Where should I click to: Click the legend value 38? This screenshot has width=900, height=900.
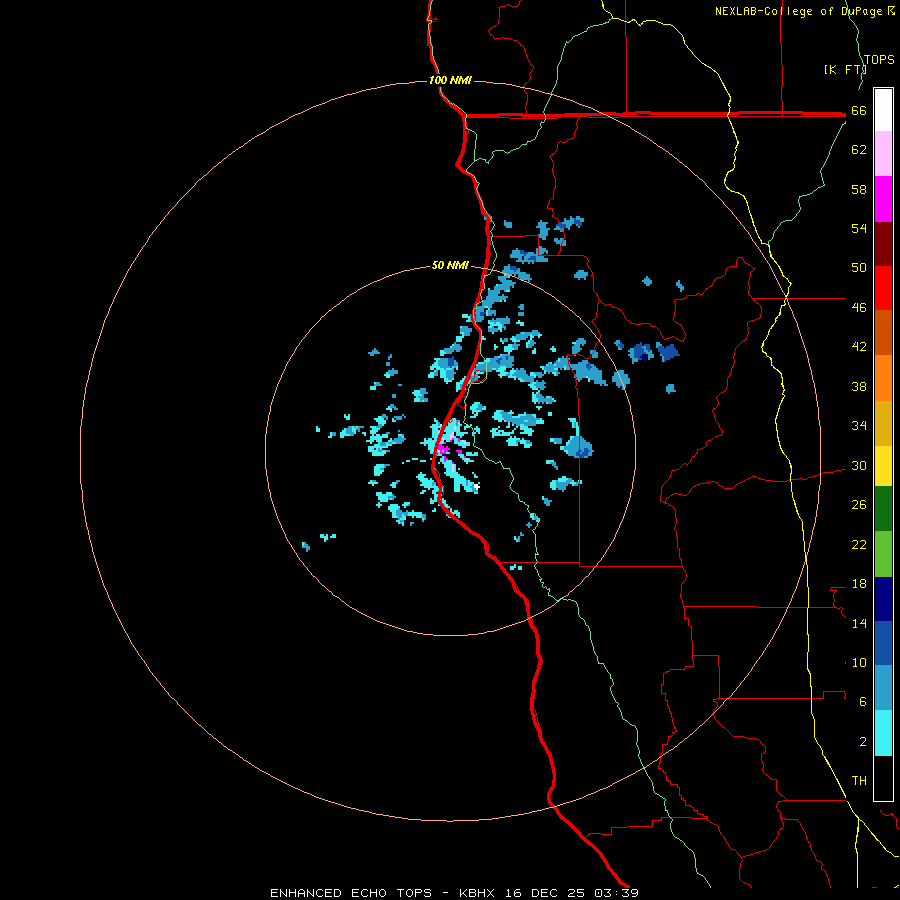pos(859,387)
